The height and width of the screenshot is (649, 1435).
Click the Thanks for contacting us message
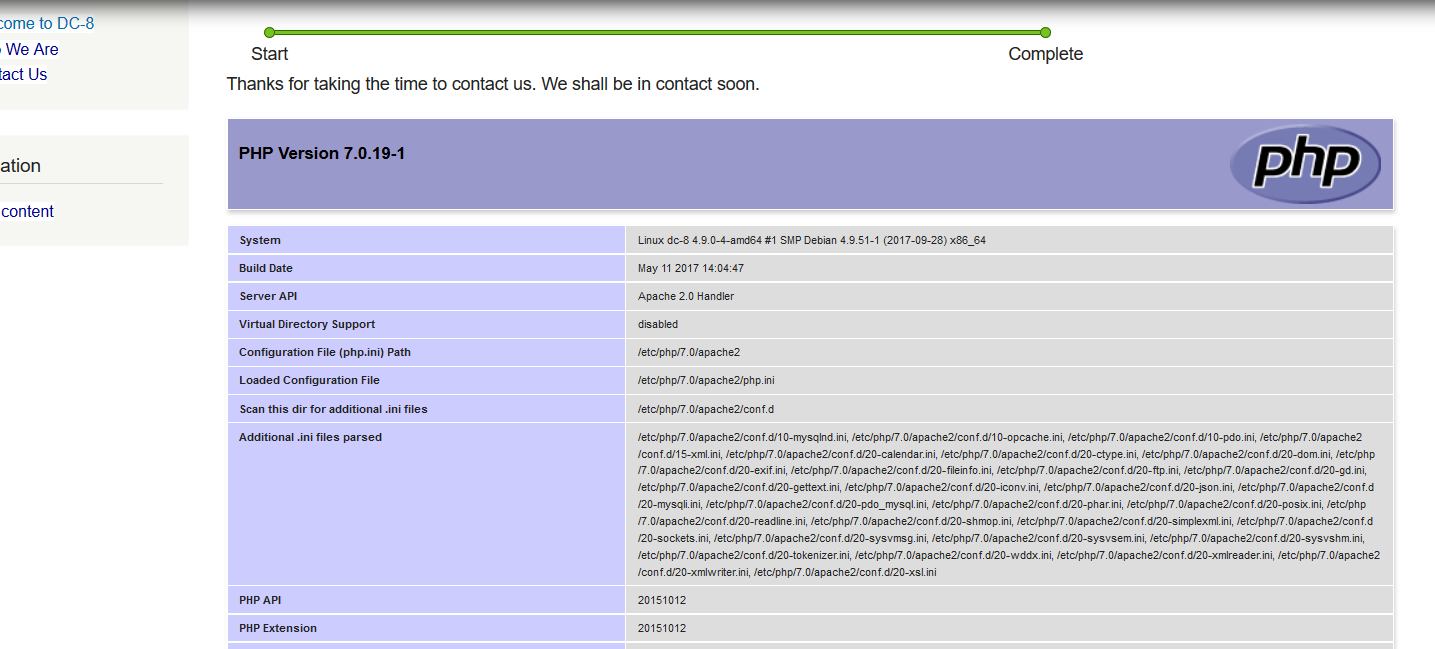tap(493, 84)
